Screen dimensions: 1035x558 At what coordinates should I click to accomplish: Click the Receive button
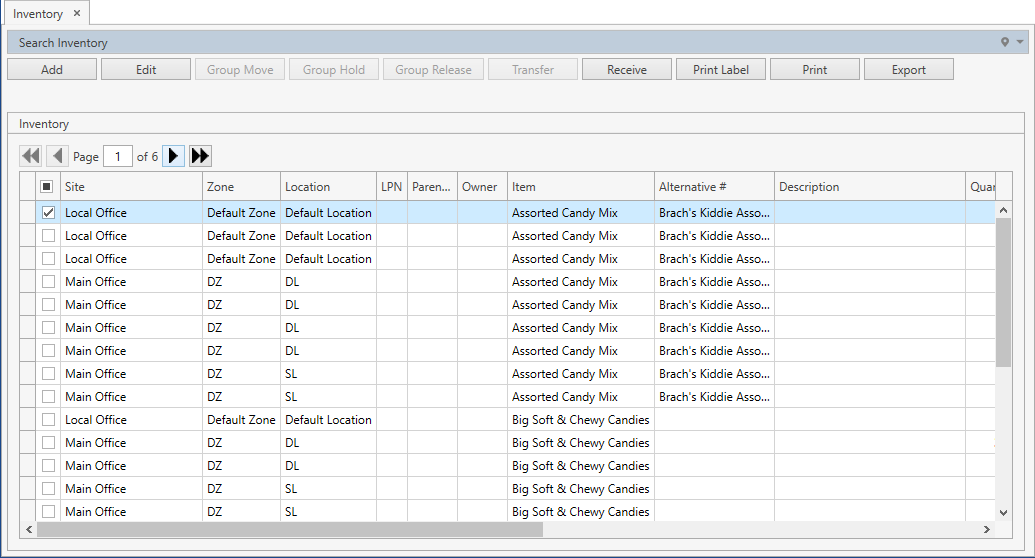[627, 70]
